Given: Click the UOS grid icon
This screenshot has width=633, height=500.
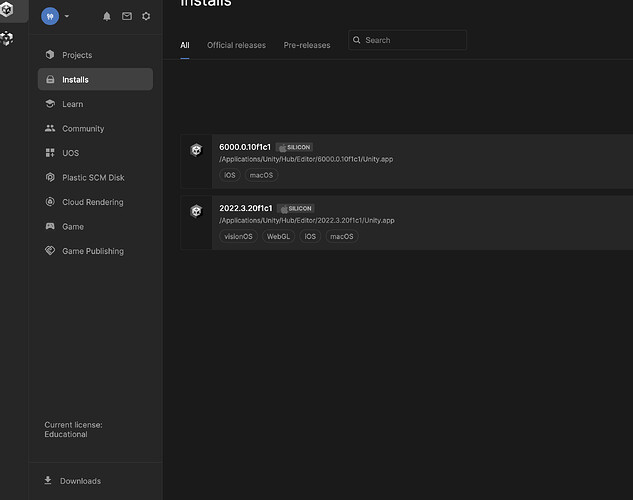Looking at the screenshot, I should [x=51, y=153].
